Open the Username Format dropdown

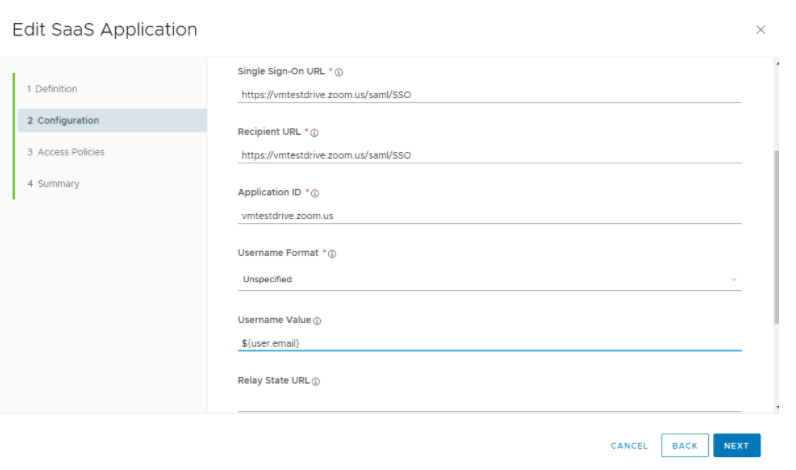(x=489, y=279)
